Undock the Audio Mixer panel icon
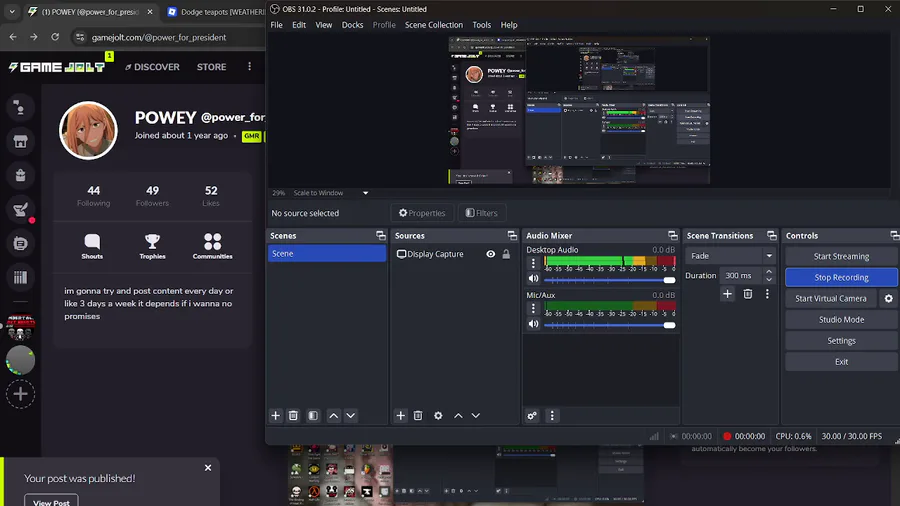The image size is (900, 506). click(x=673, y=235)
